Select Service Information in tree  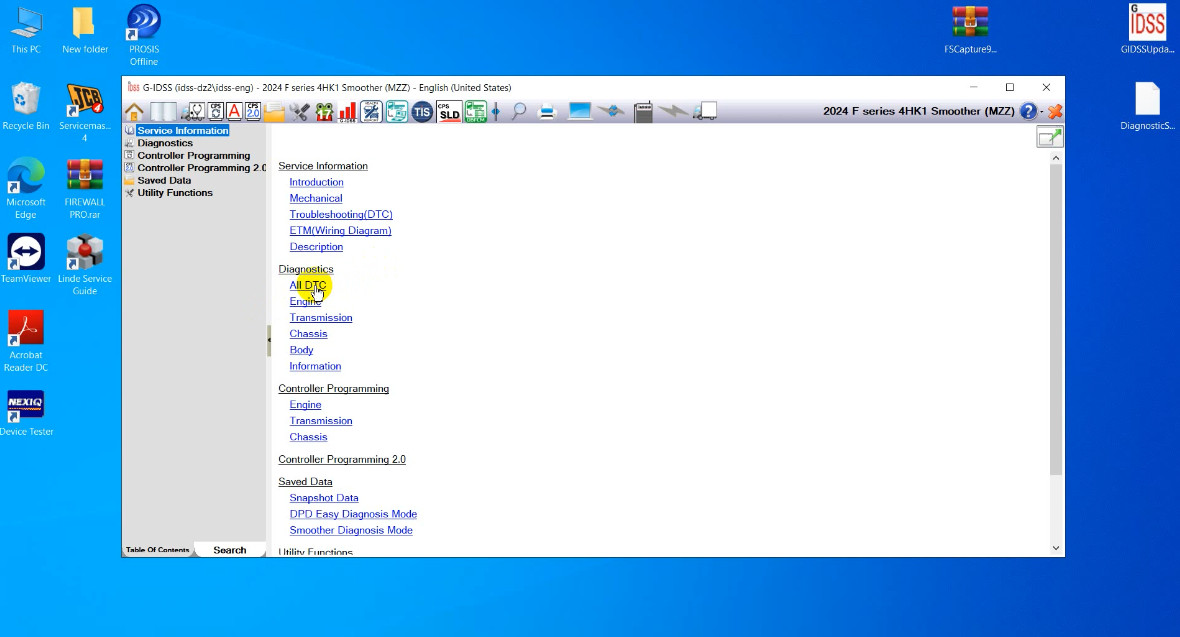click(183, 130)
